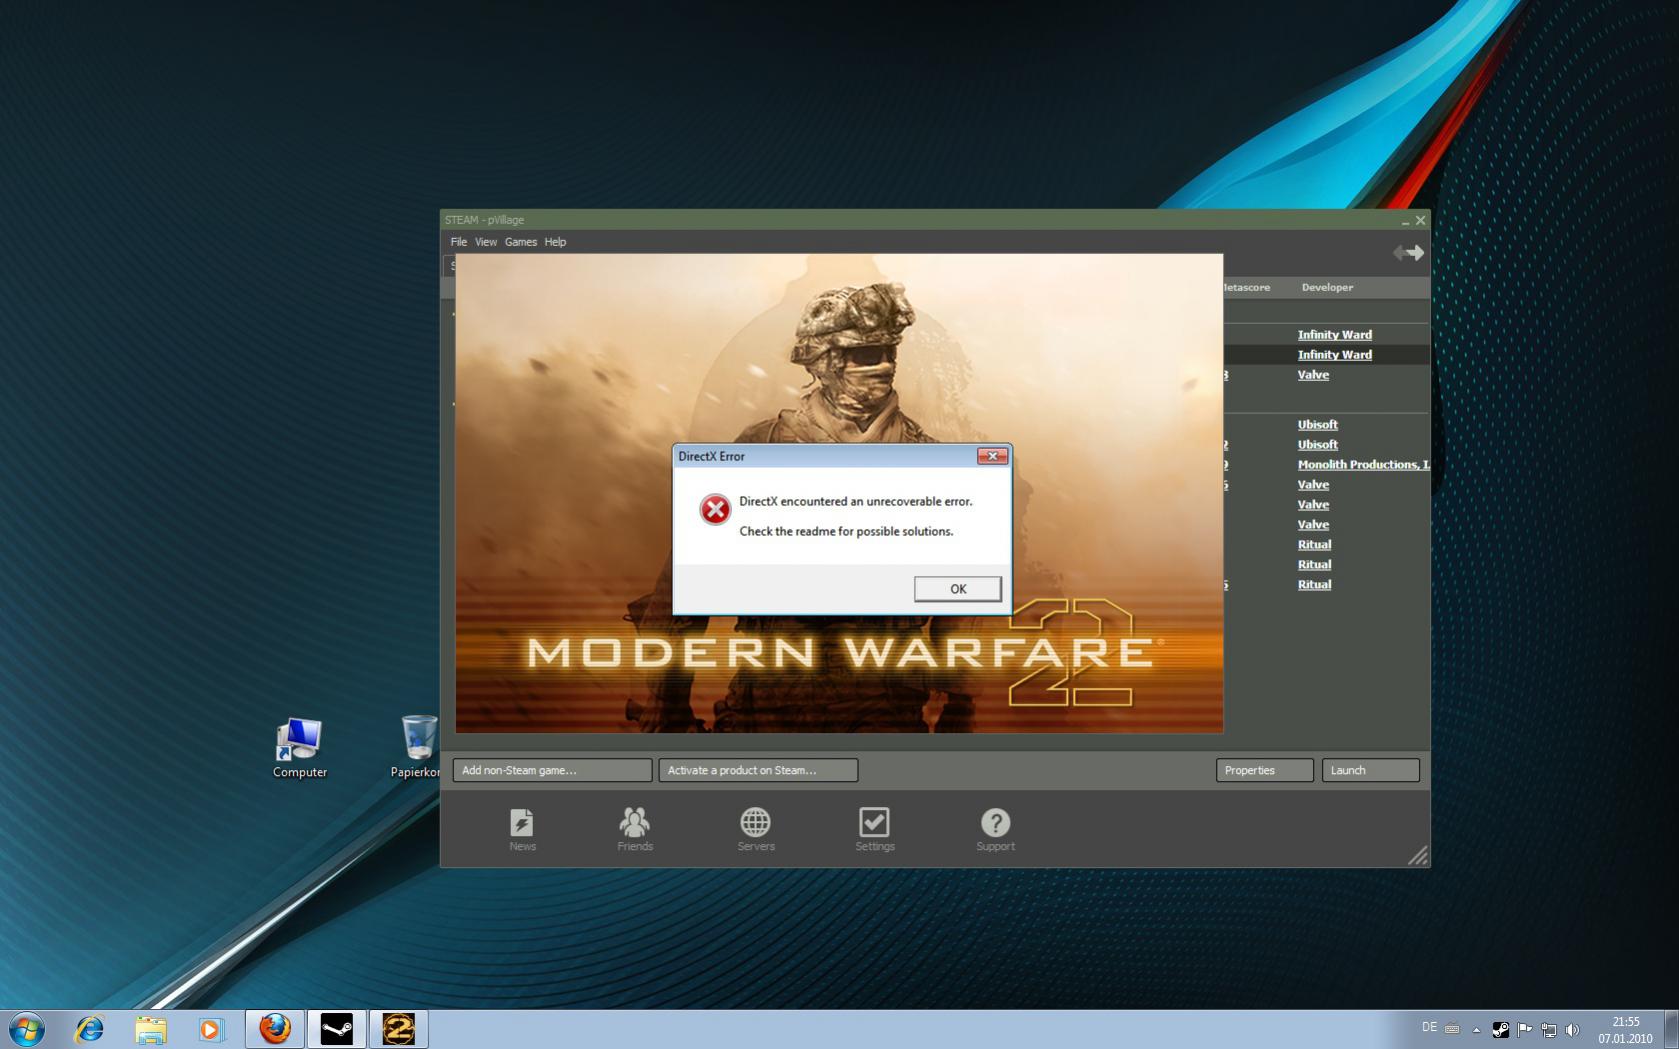Open Steam Settings from the bottom bar
1679x1049 pixels.
pos(875,830)
